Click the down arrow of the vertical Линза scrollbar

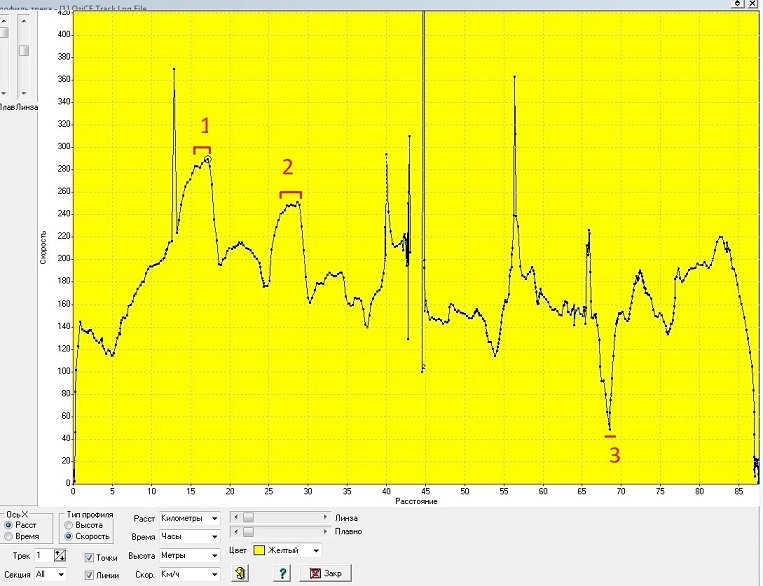coord(24,92)
